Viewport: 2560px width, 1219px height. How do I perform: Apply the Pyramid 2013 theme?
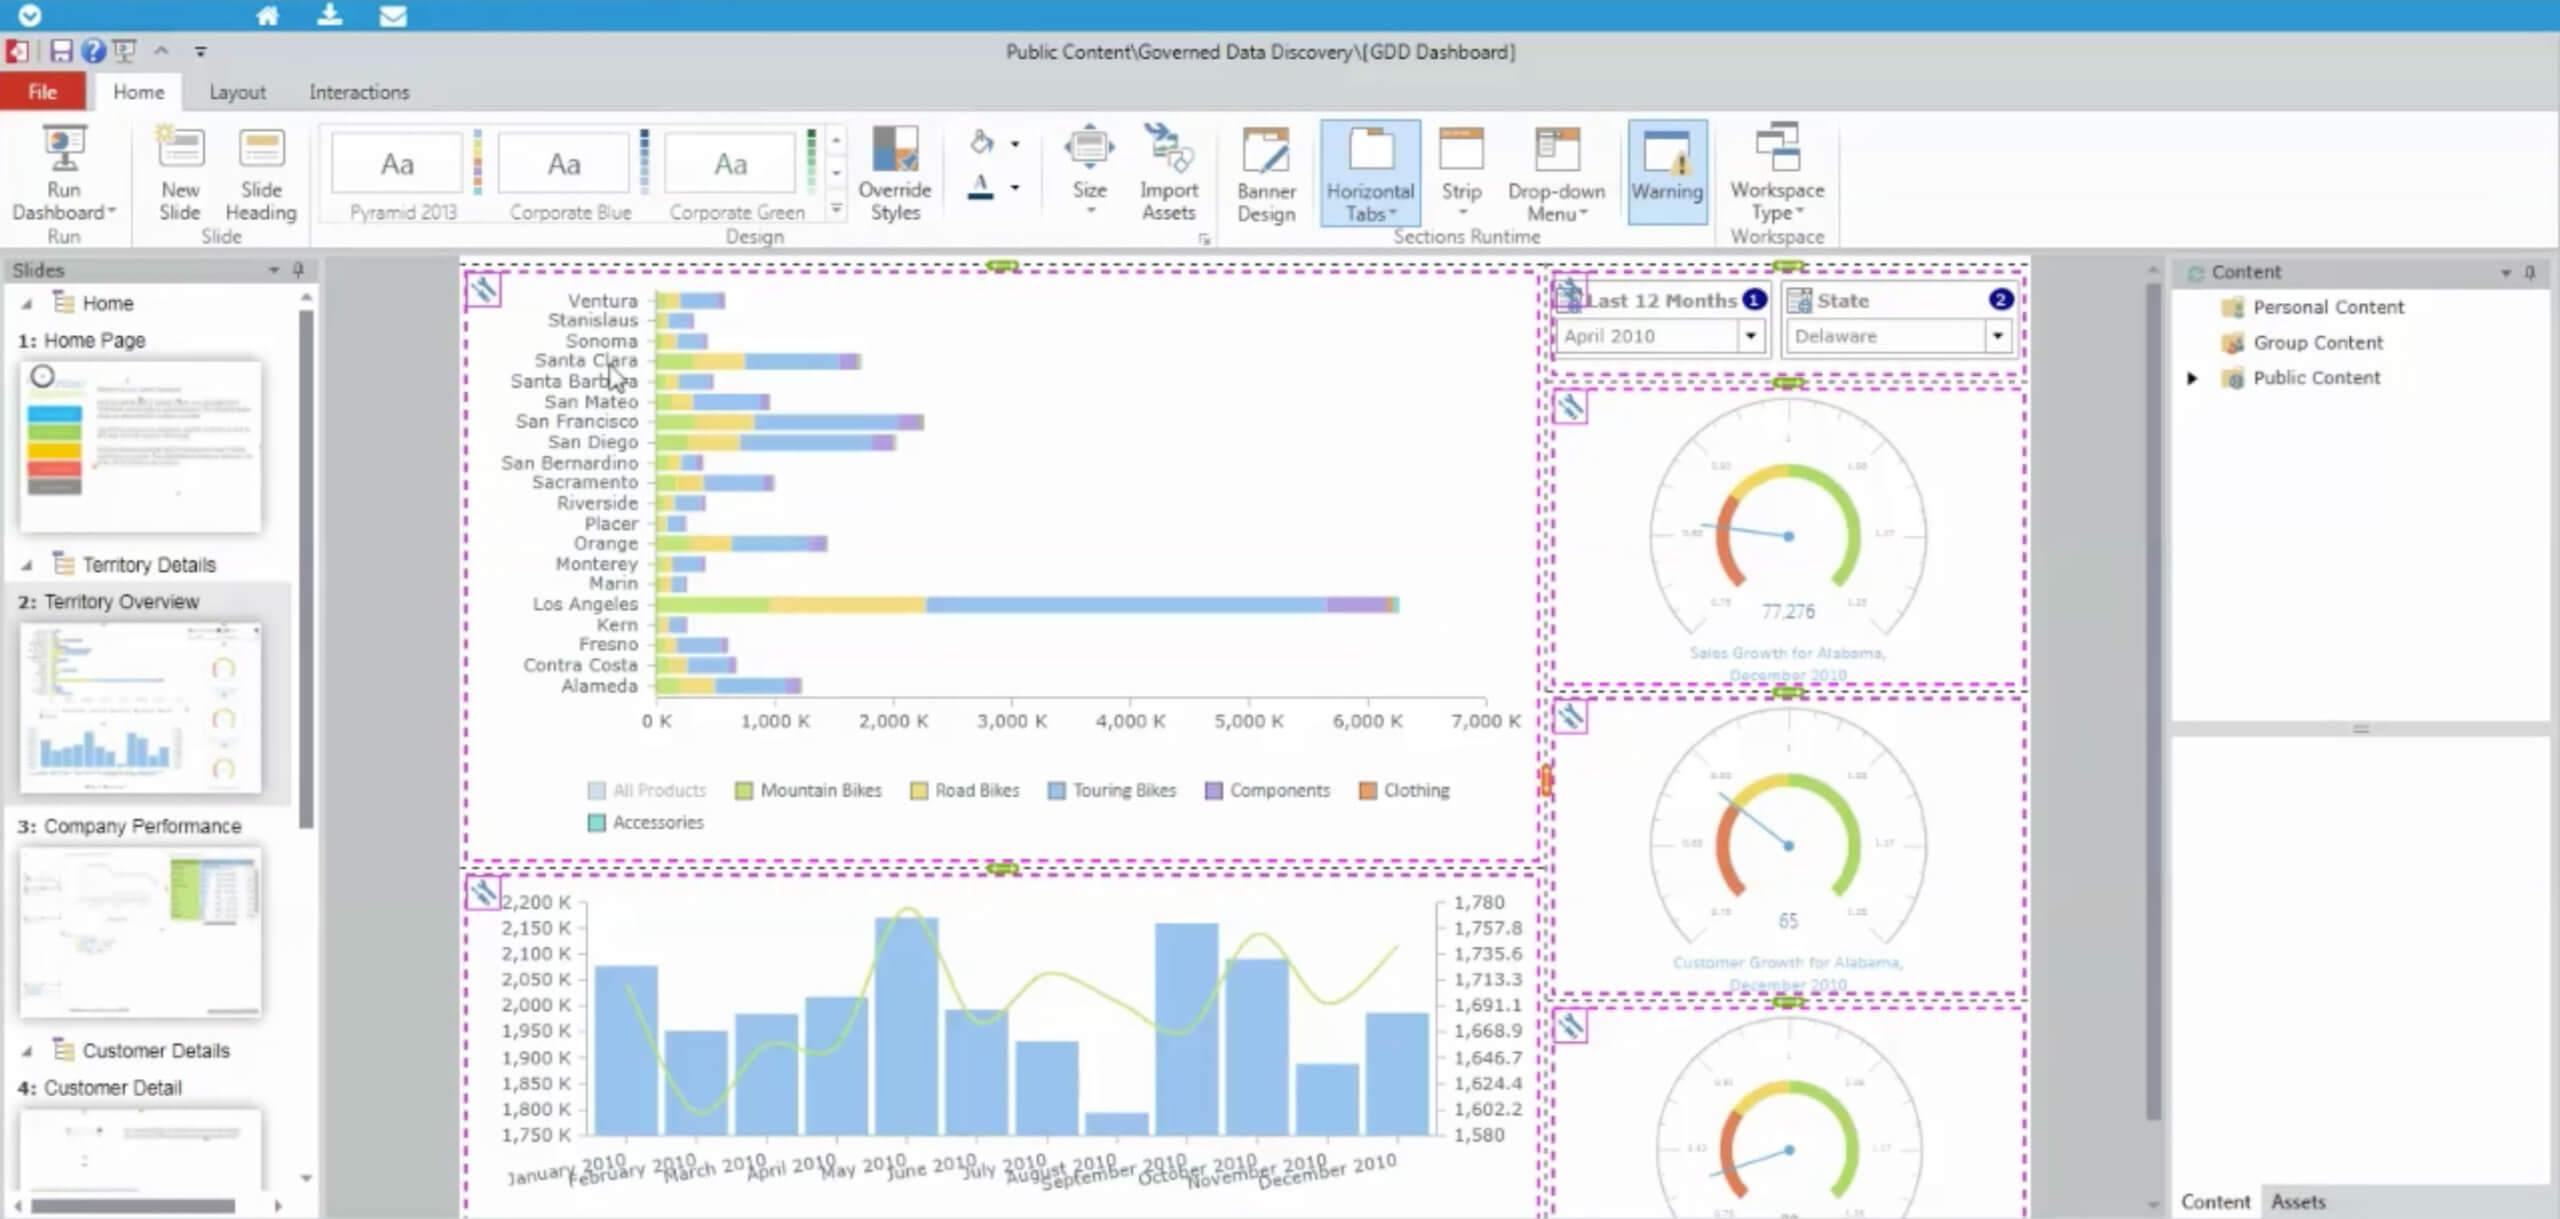click(x=404, y=174)
